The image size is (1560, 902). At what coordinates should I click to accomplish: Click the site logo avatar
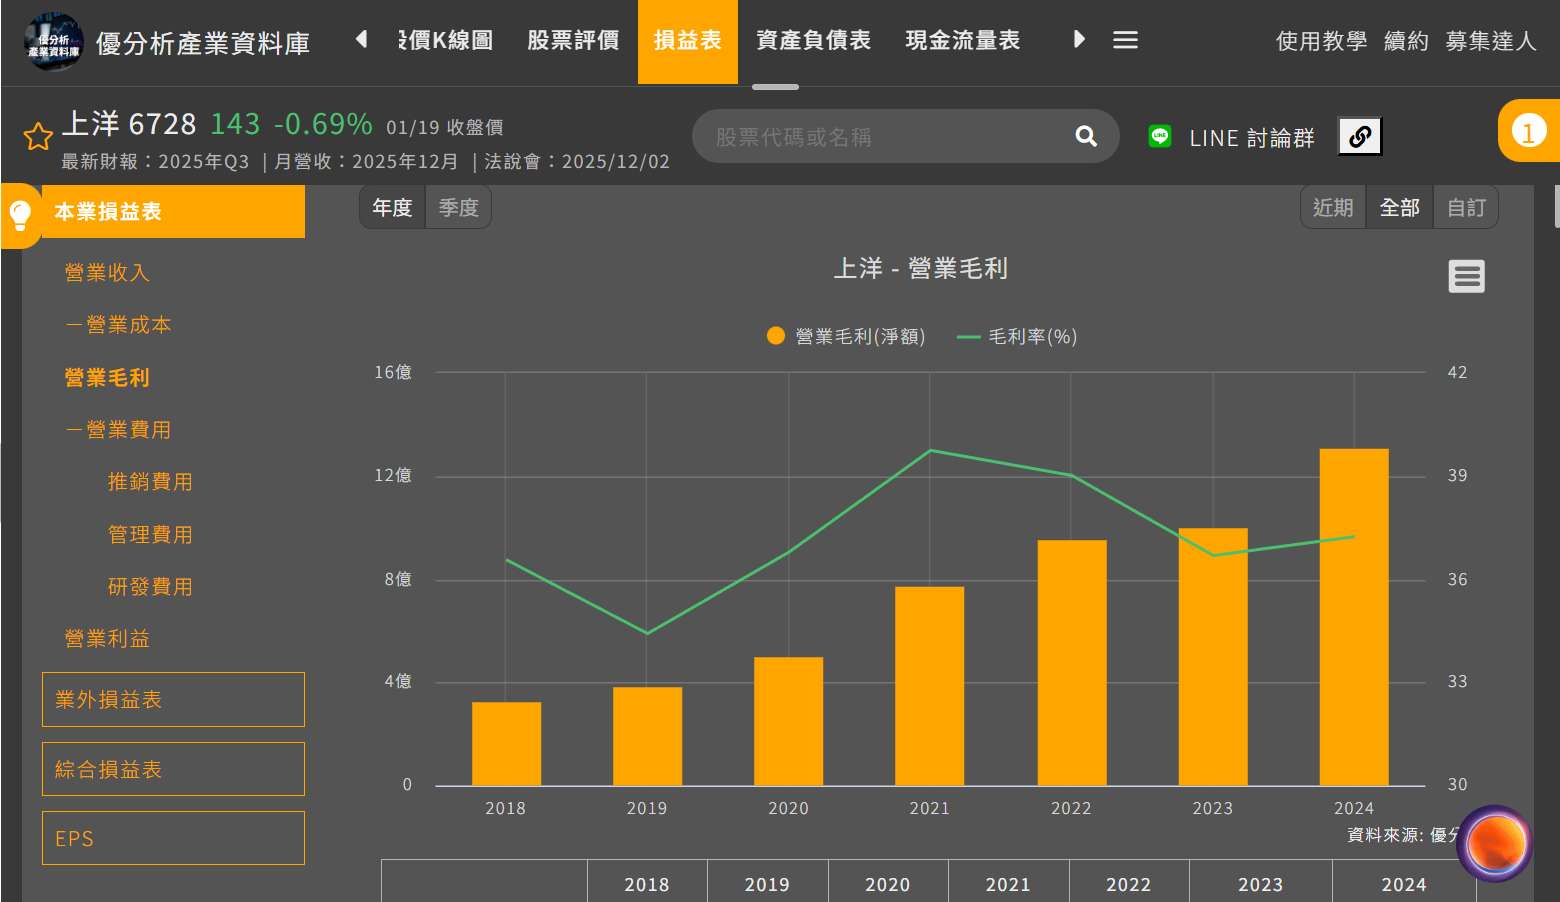pyautogui.click(x=53, y=42)
